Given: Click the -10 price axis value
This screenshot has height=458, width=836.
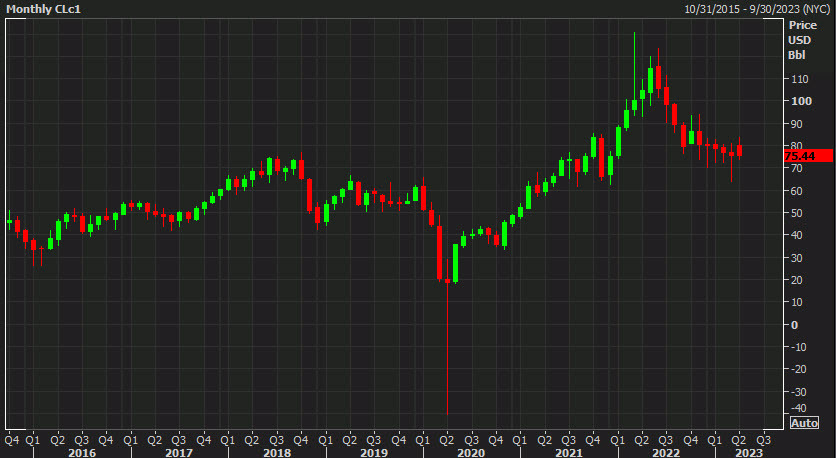Looking at the screenshot, I should pyautogui.click(x=799, y=347).
